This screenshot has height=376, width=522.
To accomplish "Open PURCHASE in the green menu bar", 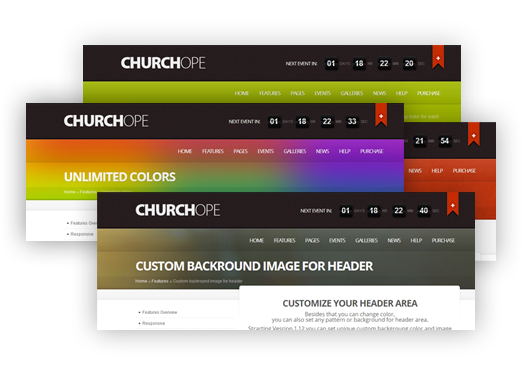I will 429,93.
